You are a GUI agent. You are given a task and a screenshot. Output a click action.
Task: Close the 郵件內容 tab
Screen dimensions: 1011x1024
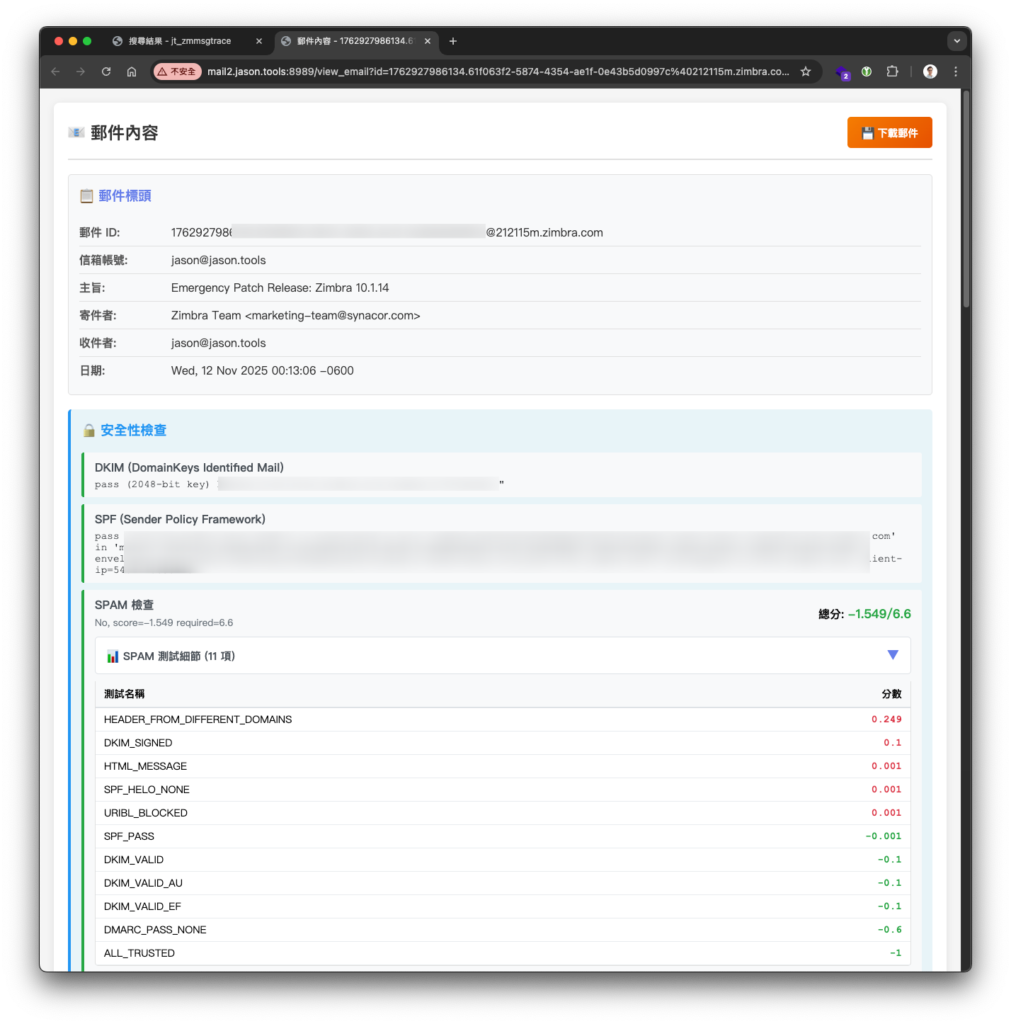427,41
